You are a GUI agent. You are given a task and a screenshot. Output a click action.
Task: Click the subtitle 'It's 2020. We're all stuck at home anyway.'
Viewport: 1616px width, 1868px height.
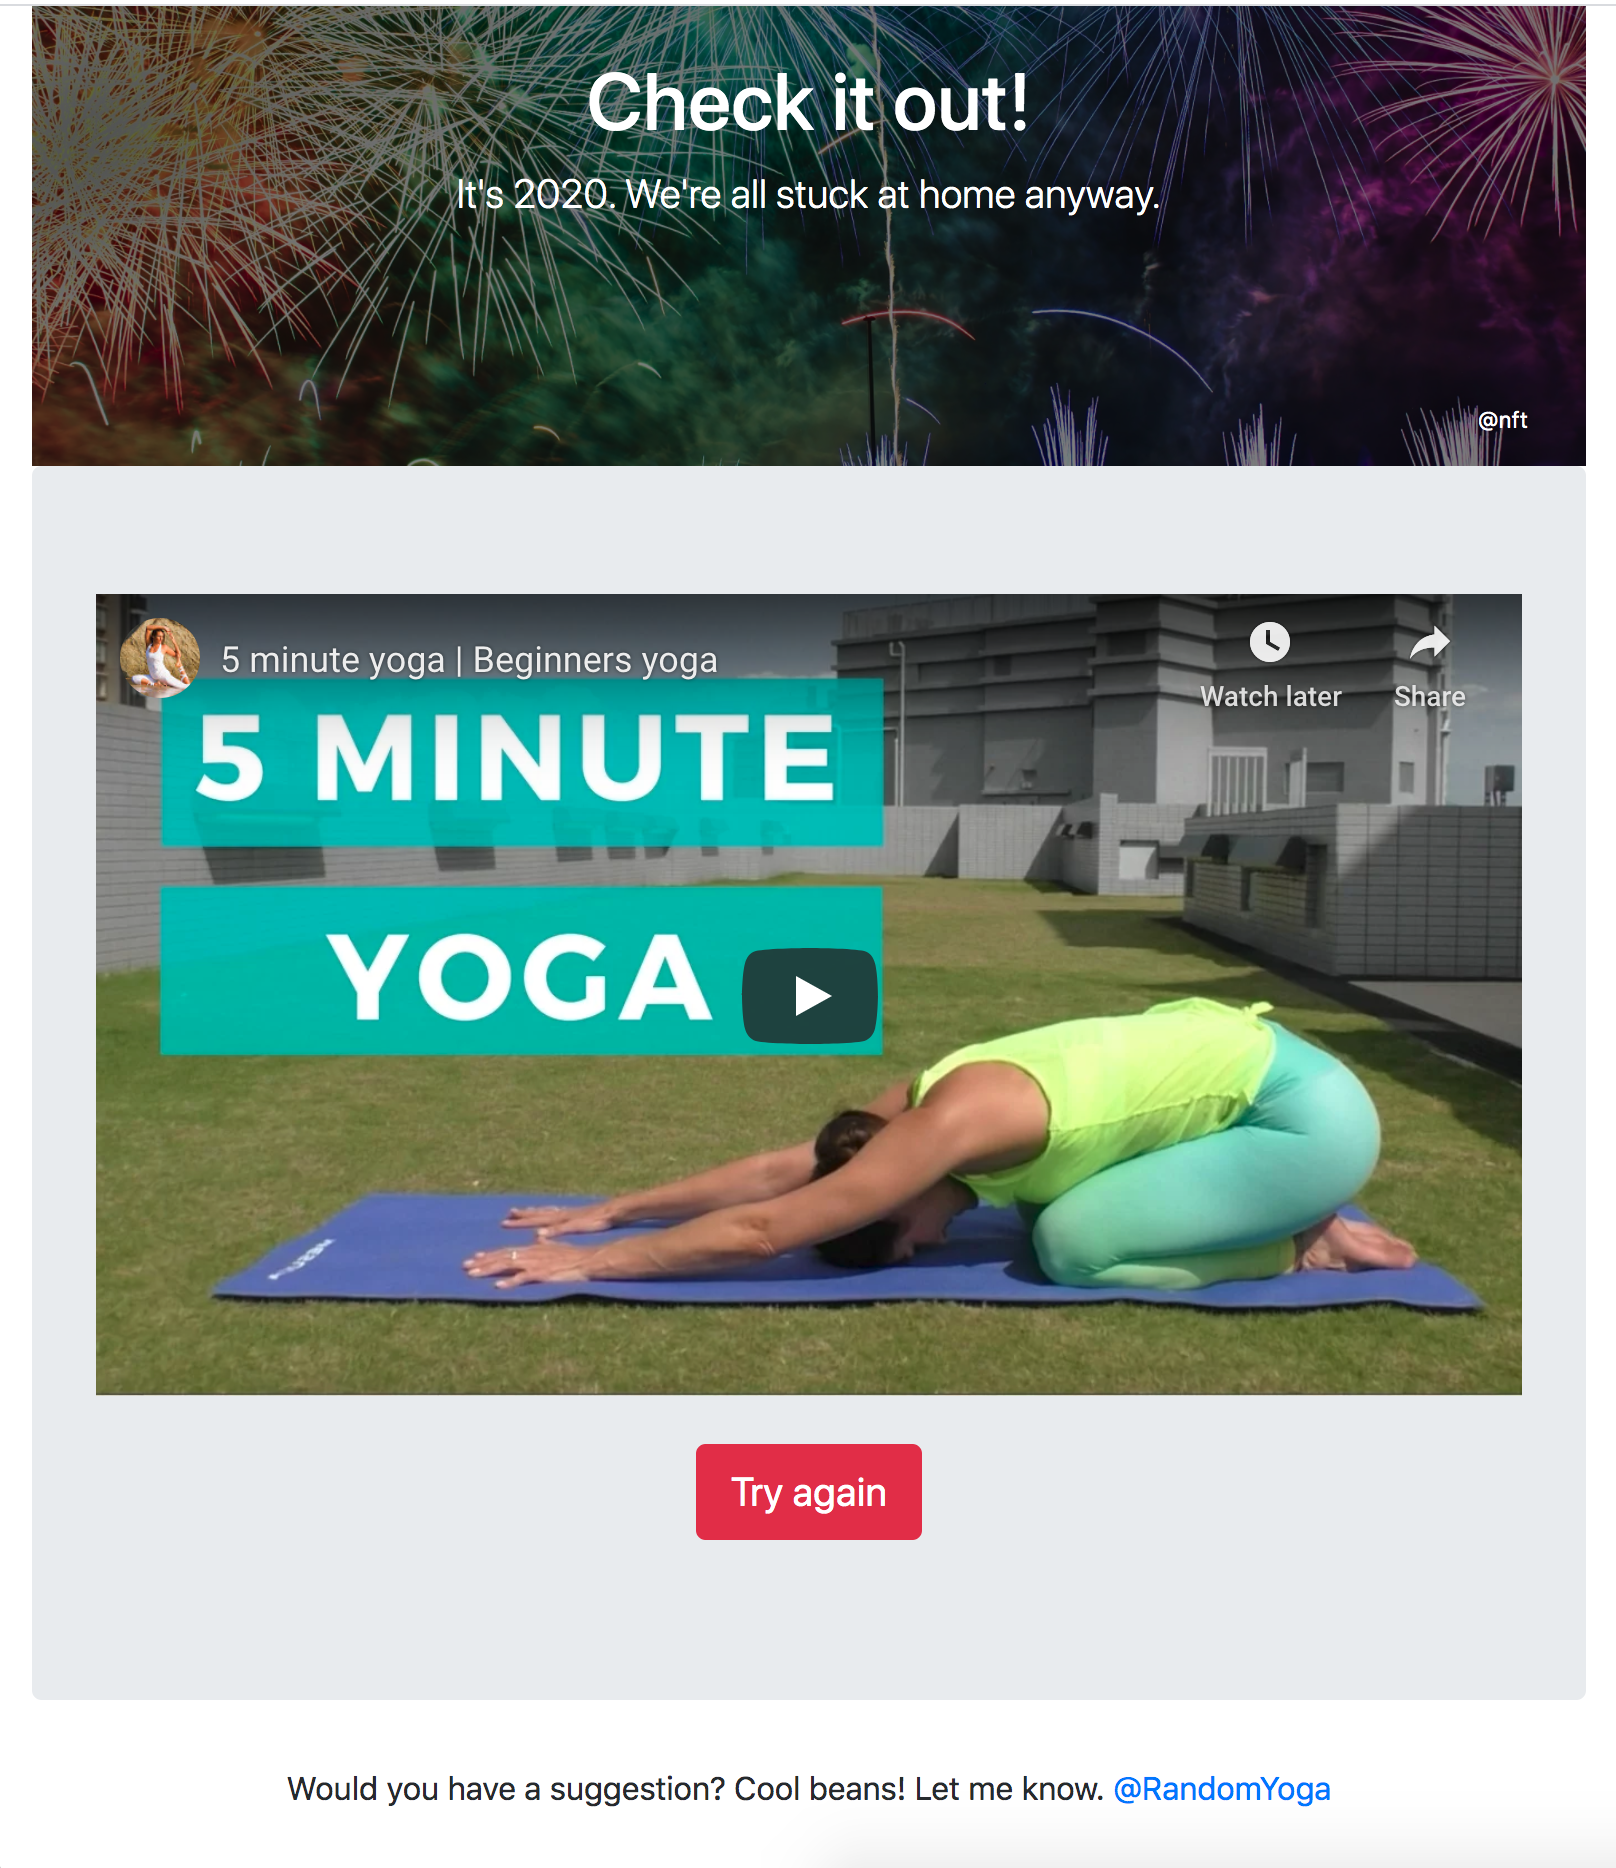808,195
